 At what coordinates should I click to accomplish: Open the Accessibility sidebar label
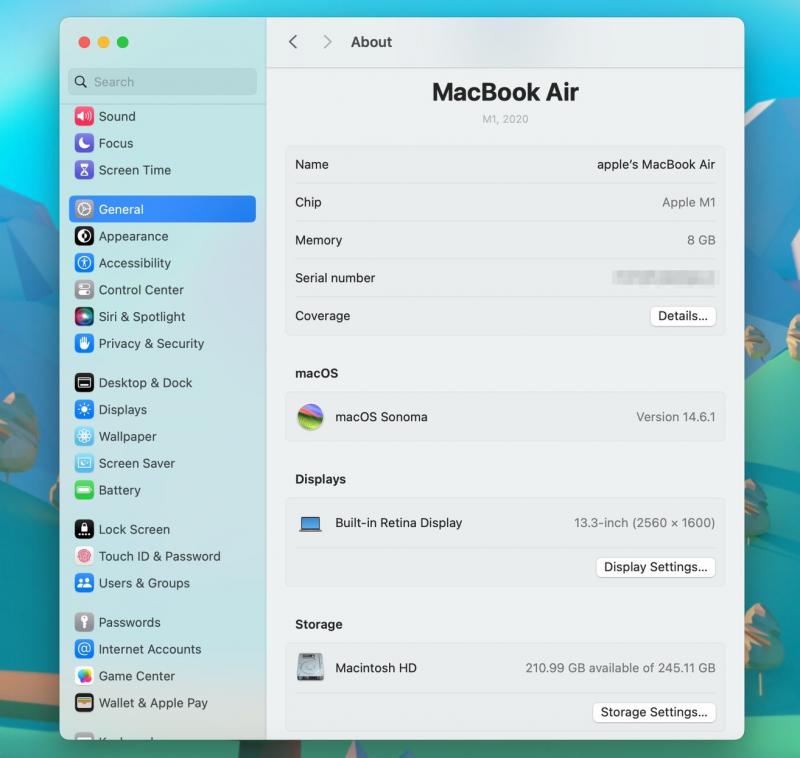point(135,263)
